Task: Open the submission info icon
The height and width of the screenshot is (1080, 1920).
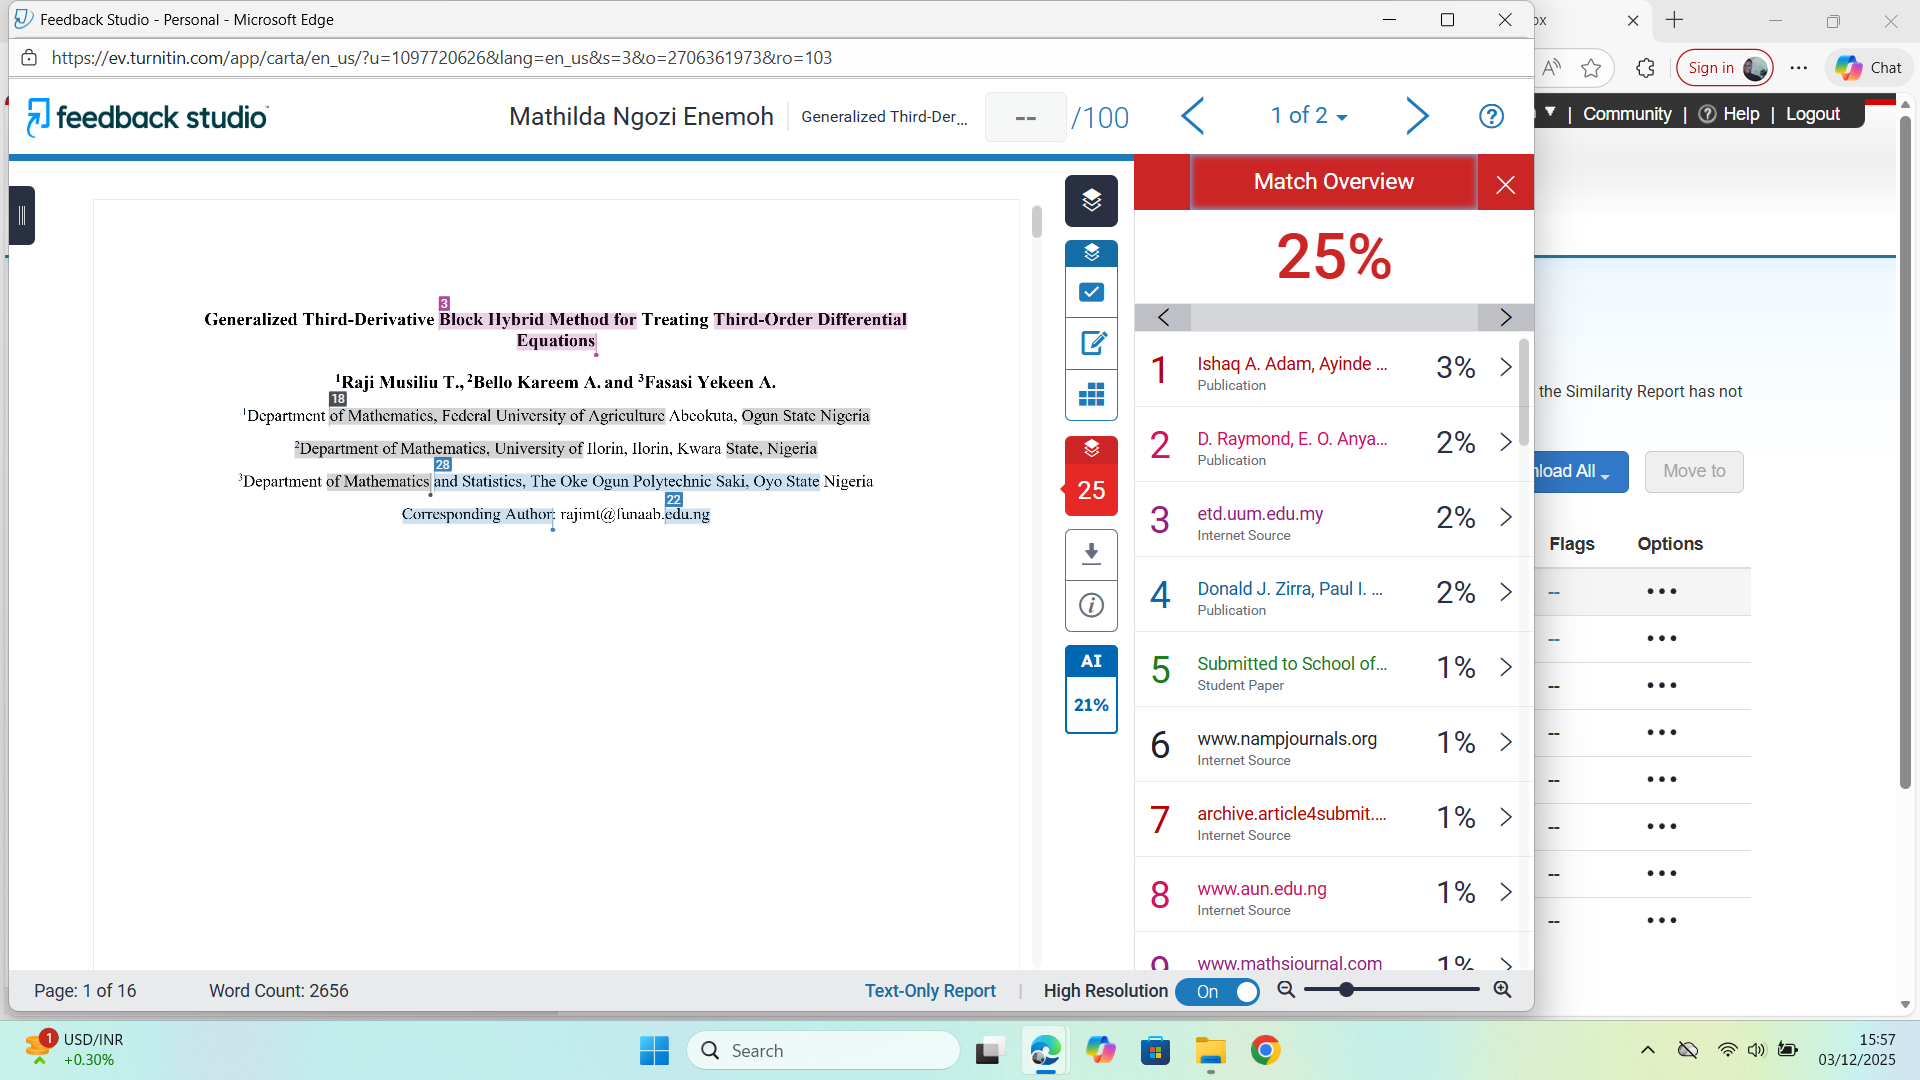Action: coord(1091,605)
